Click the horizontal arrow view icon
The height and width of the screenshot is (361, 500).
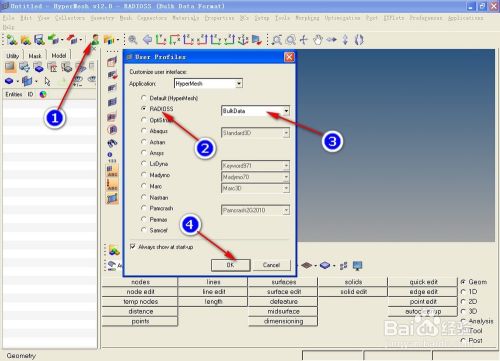[x=331, y=40]
